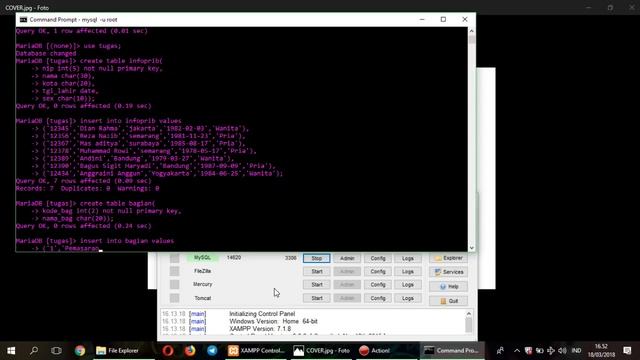
Task: Launch Chrome from the taskbar
Action: point(80,351)
